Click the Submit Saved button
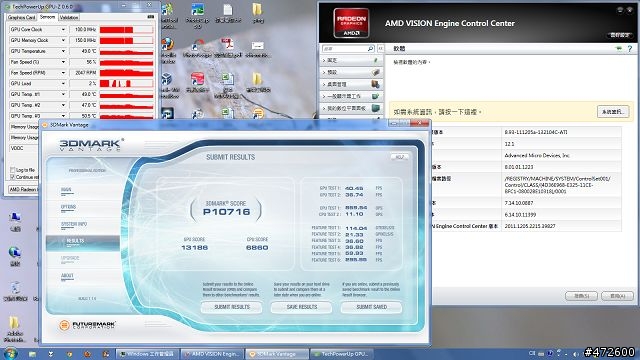Screen dimensions: 640x360 pos(371,307)
